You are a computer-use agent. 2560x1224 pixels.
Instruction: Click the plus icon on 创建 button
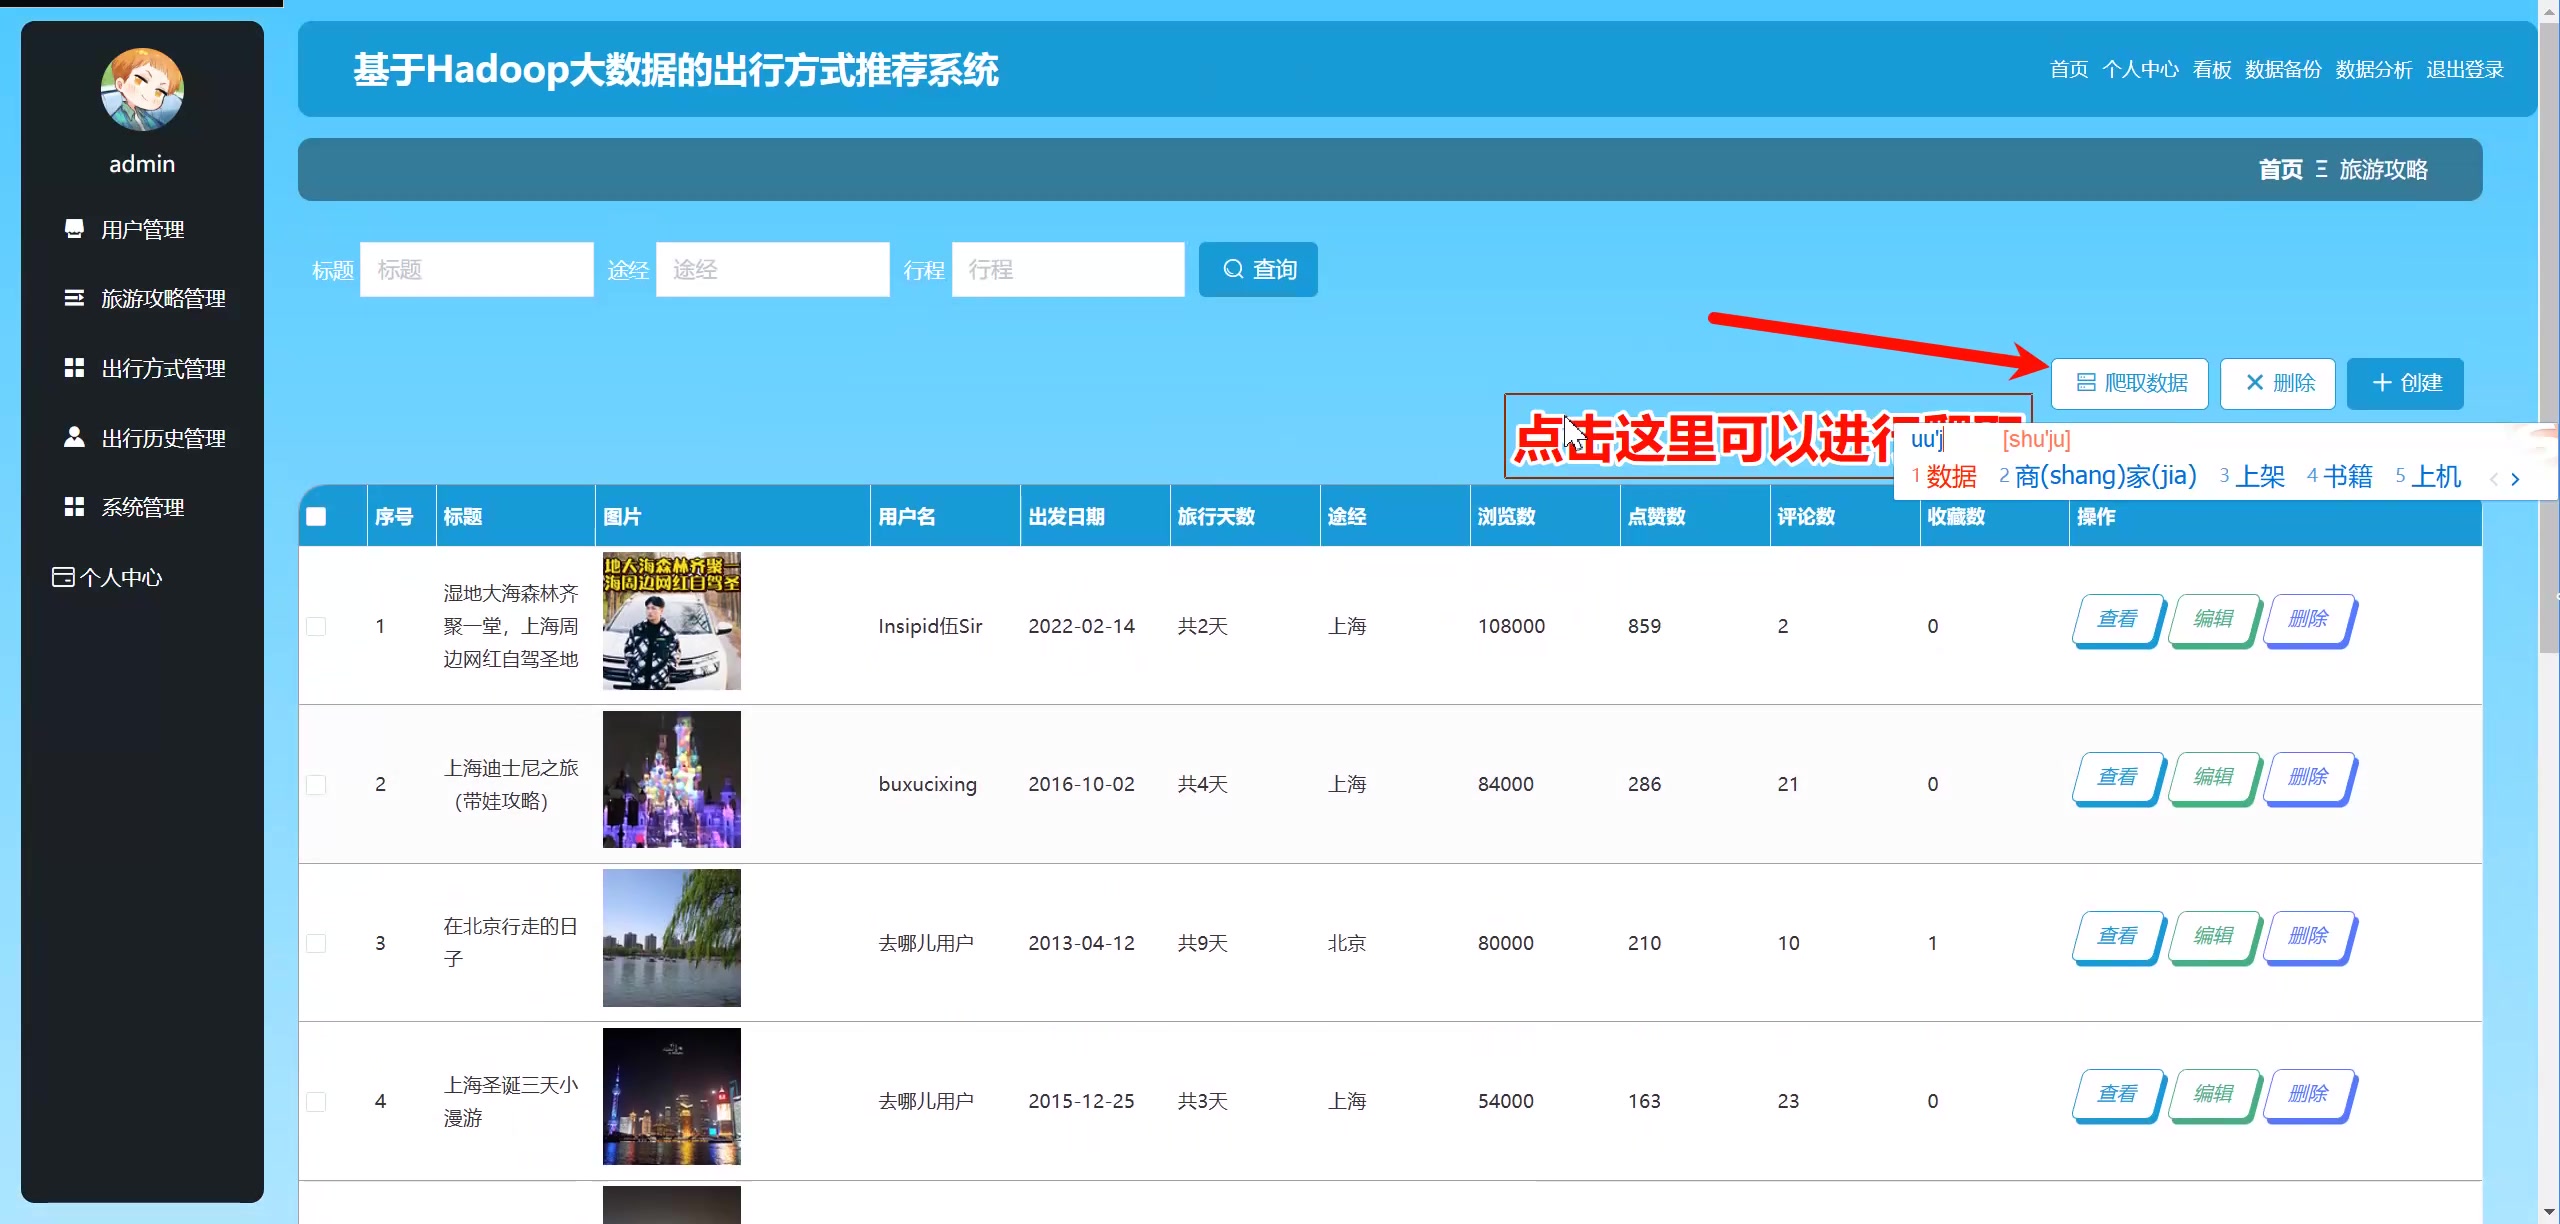[x=2382, y=383]
